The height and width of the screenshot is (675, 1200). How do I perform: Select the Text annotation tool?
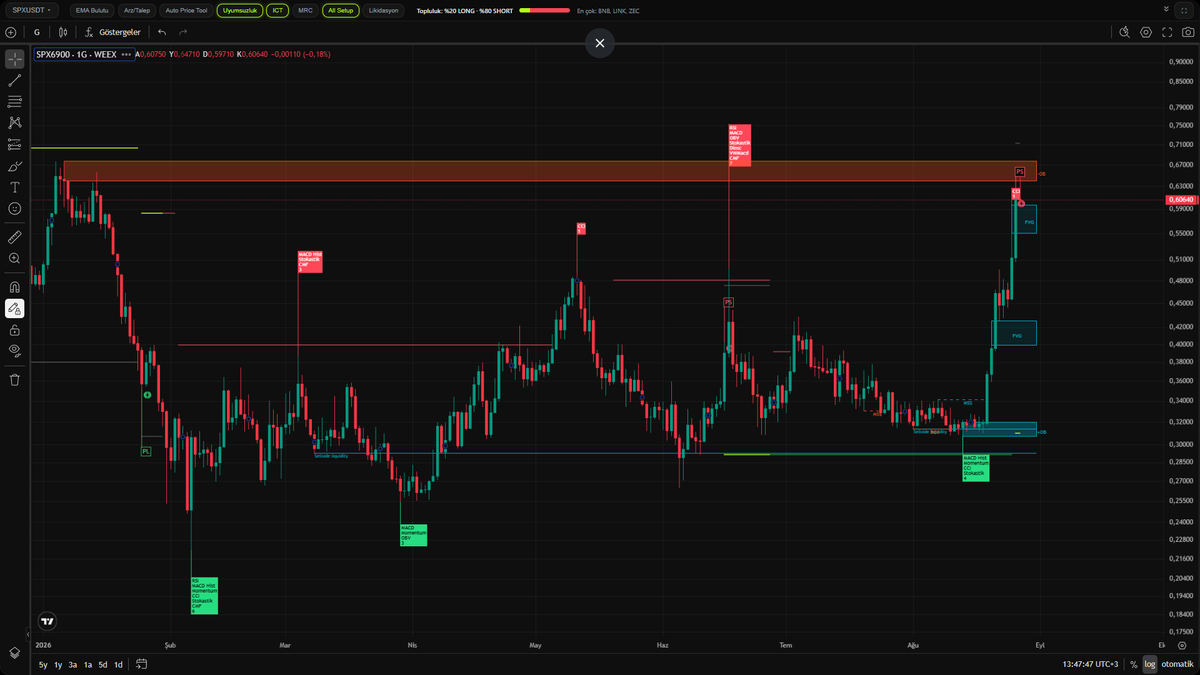tap(15, 187)
